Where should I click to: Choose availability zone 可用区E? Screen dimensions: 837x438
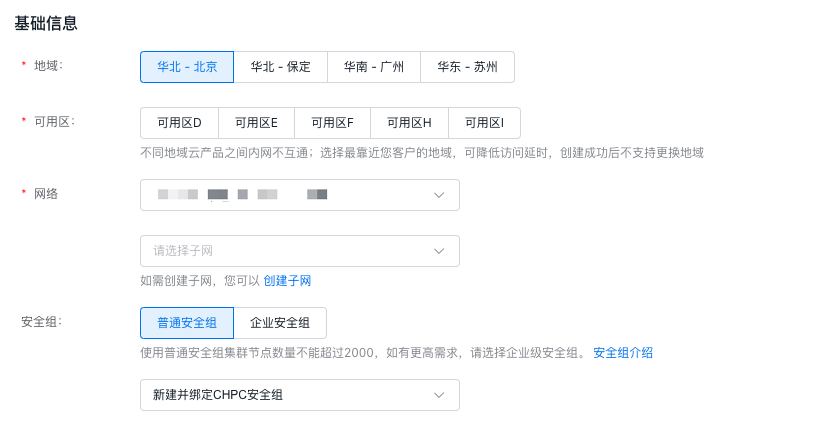256,123
